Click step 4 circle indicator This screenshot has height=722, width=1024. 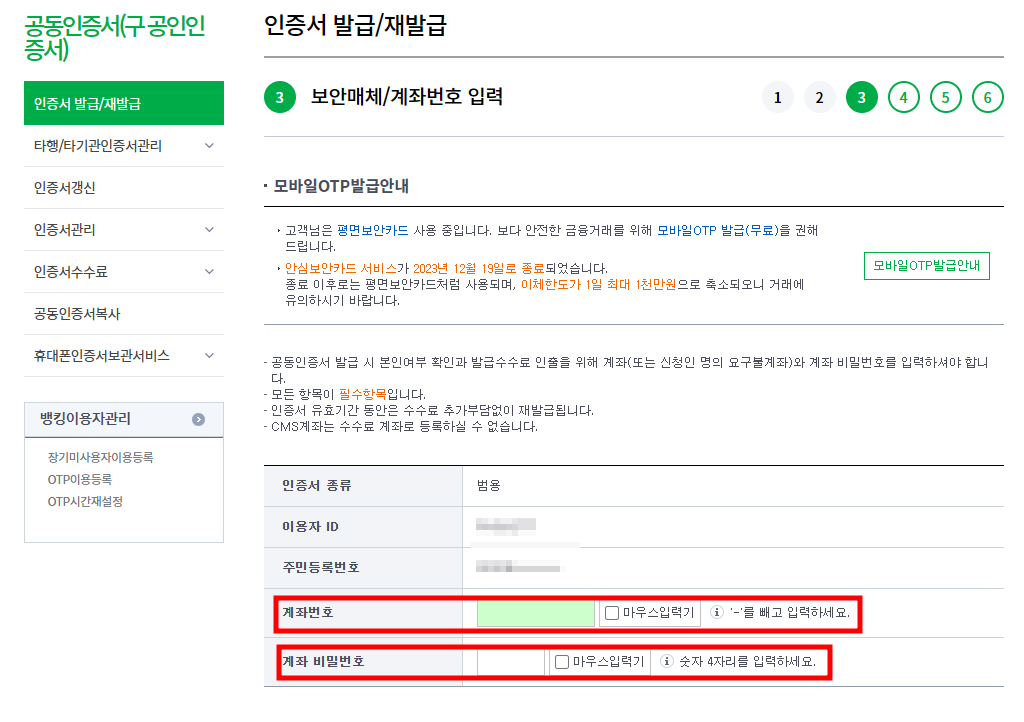click(x=903, y=97)
